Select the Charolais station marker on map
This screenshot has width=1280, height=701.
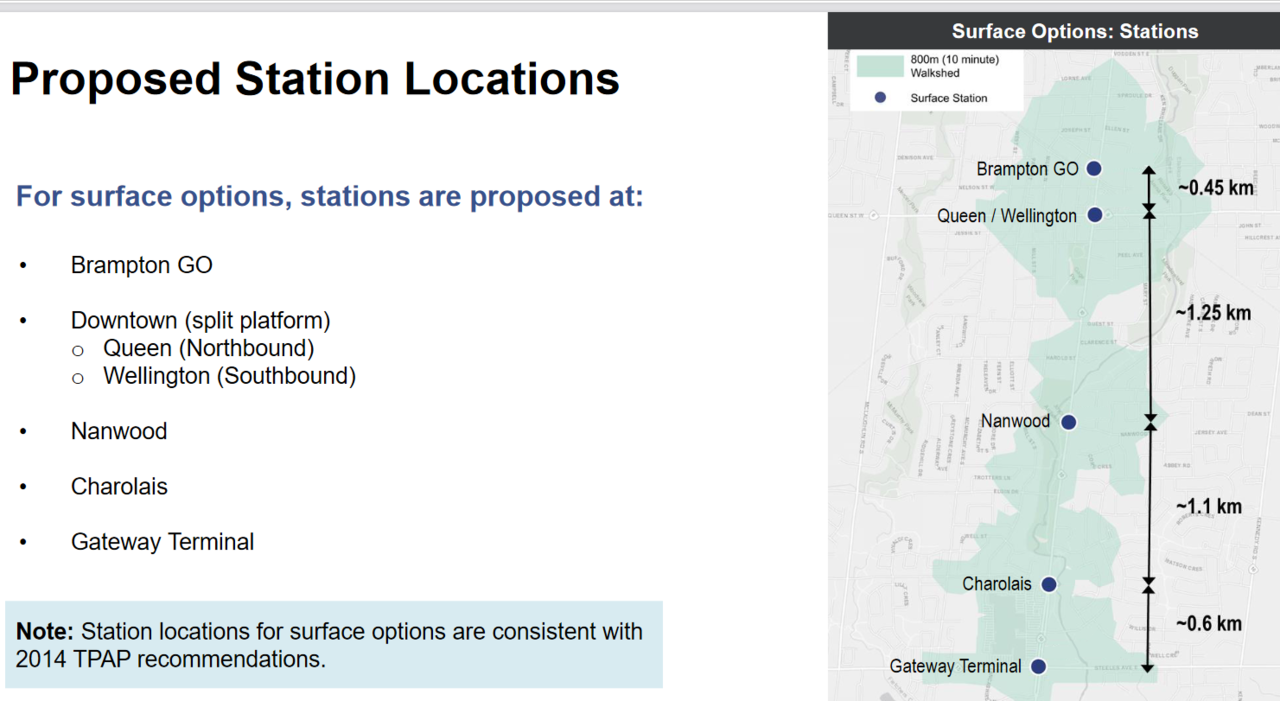click(x=1049, y=584)
